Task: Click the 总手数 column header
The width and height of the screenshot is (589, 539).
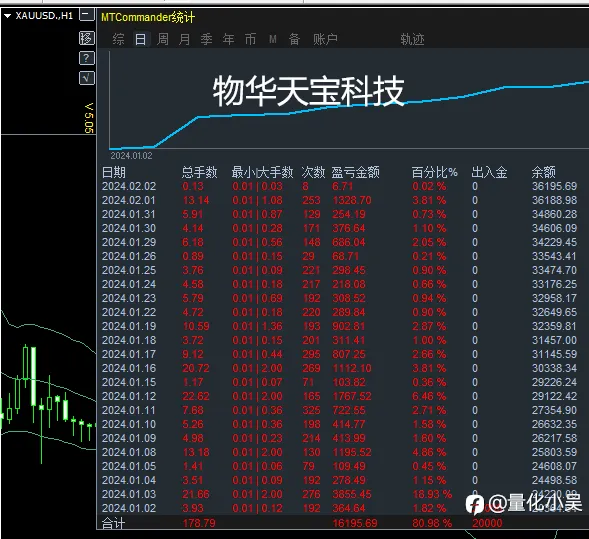Action: point(199,172)
